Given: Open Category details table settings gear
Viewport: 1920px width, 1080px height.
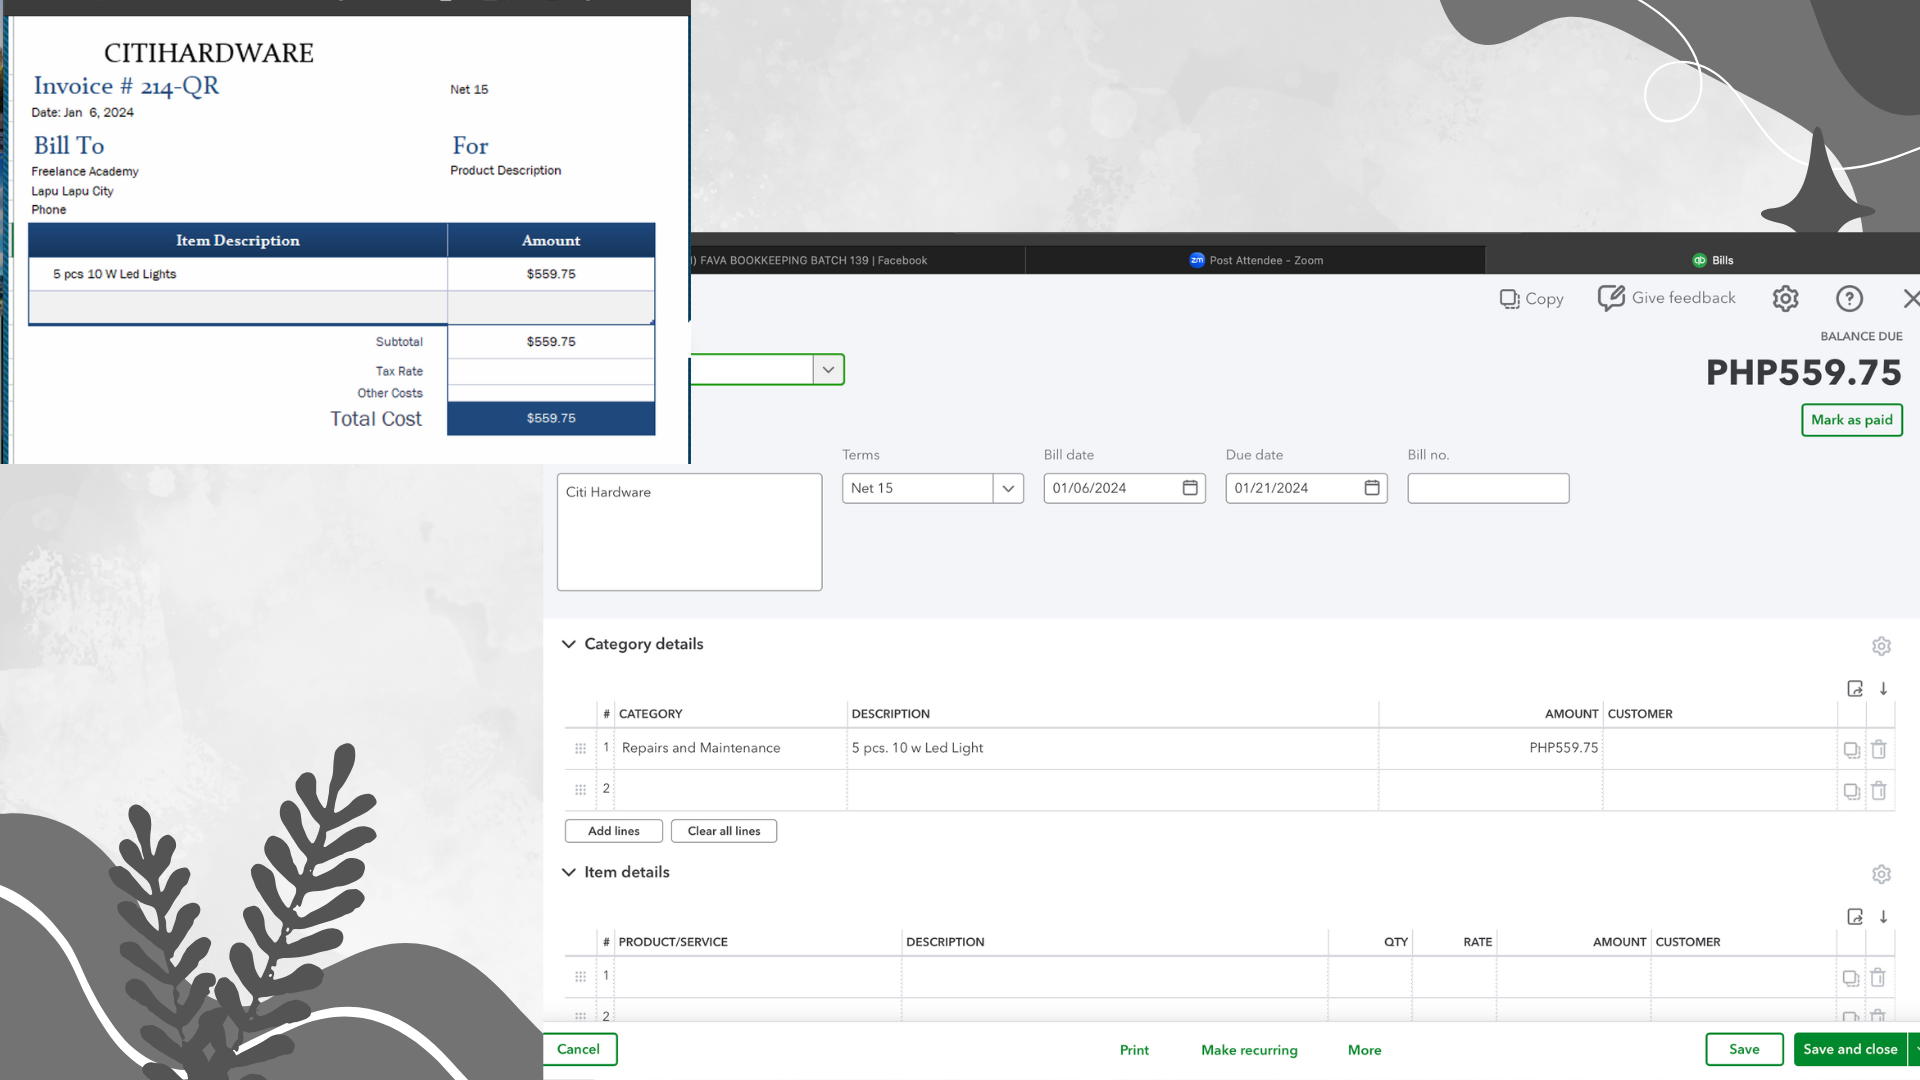Looking at the screenshot, I should coord(1881,646).
